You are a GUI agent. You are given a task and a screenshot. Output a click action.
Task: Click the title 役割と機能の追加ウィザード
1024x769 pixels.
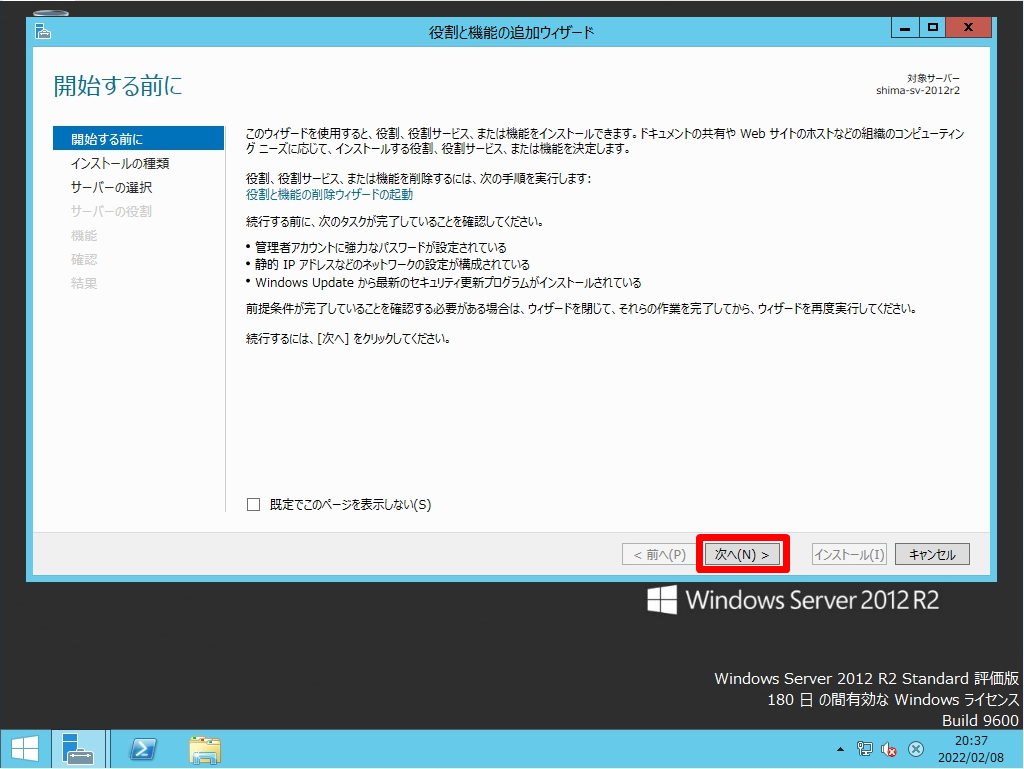[x=511, y=33]
